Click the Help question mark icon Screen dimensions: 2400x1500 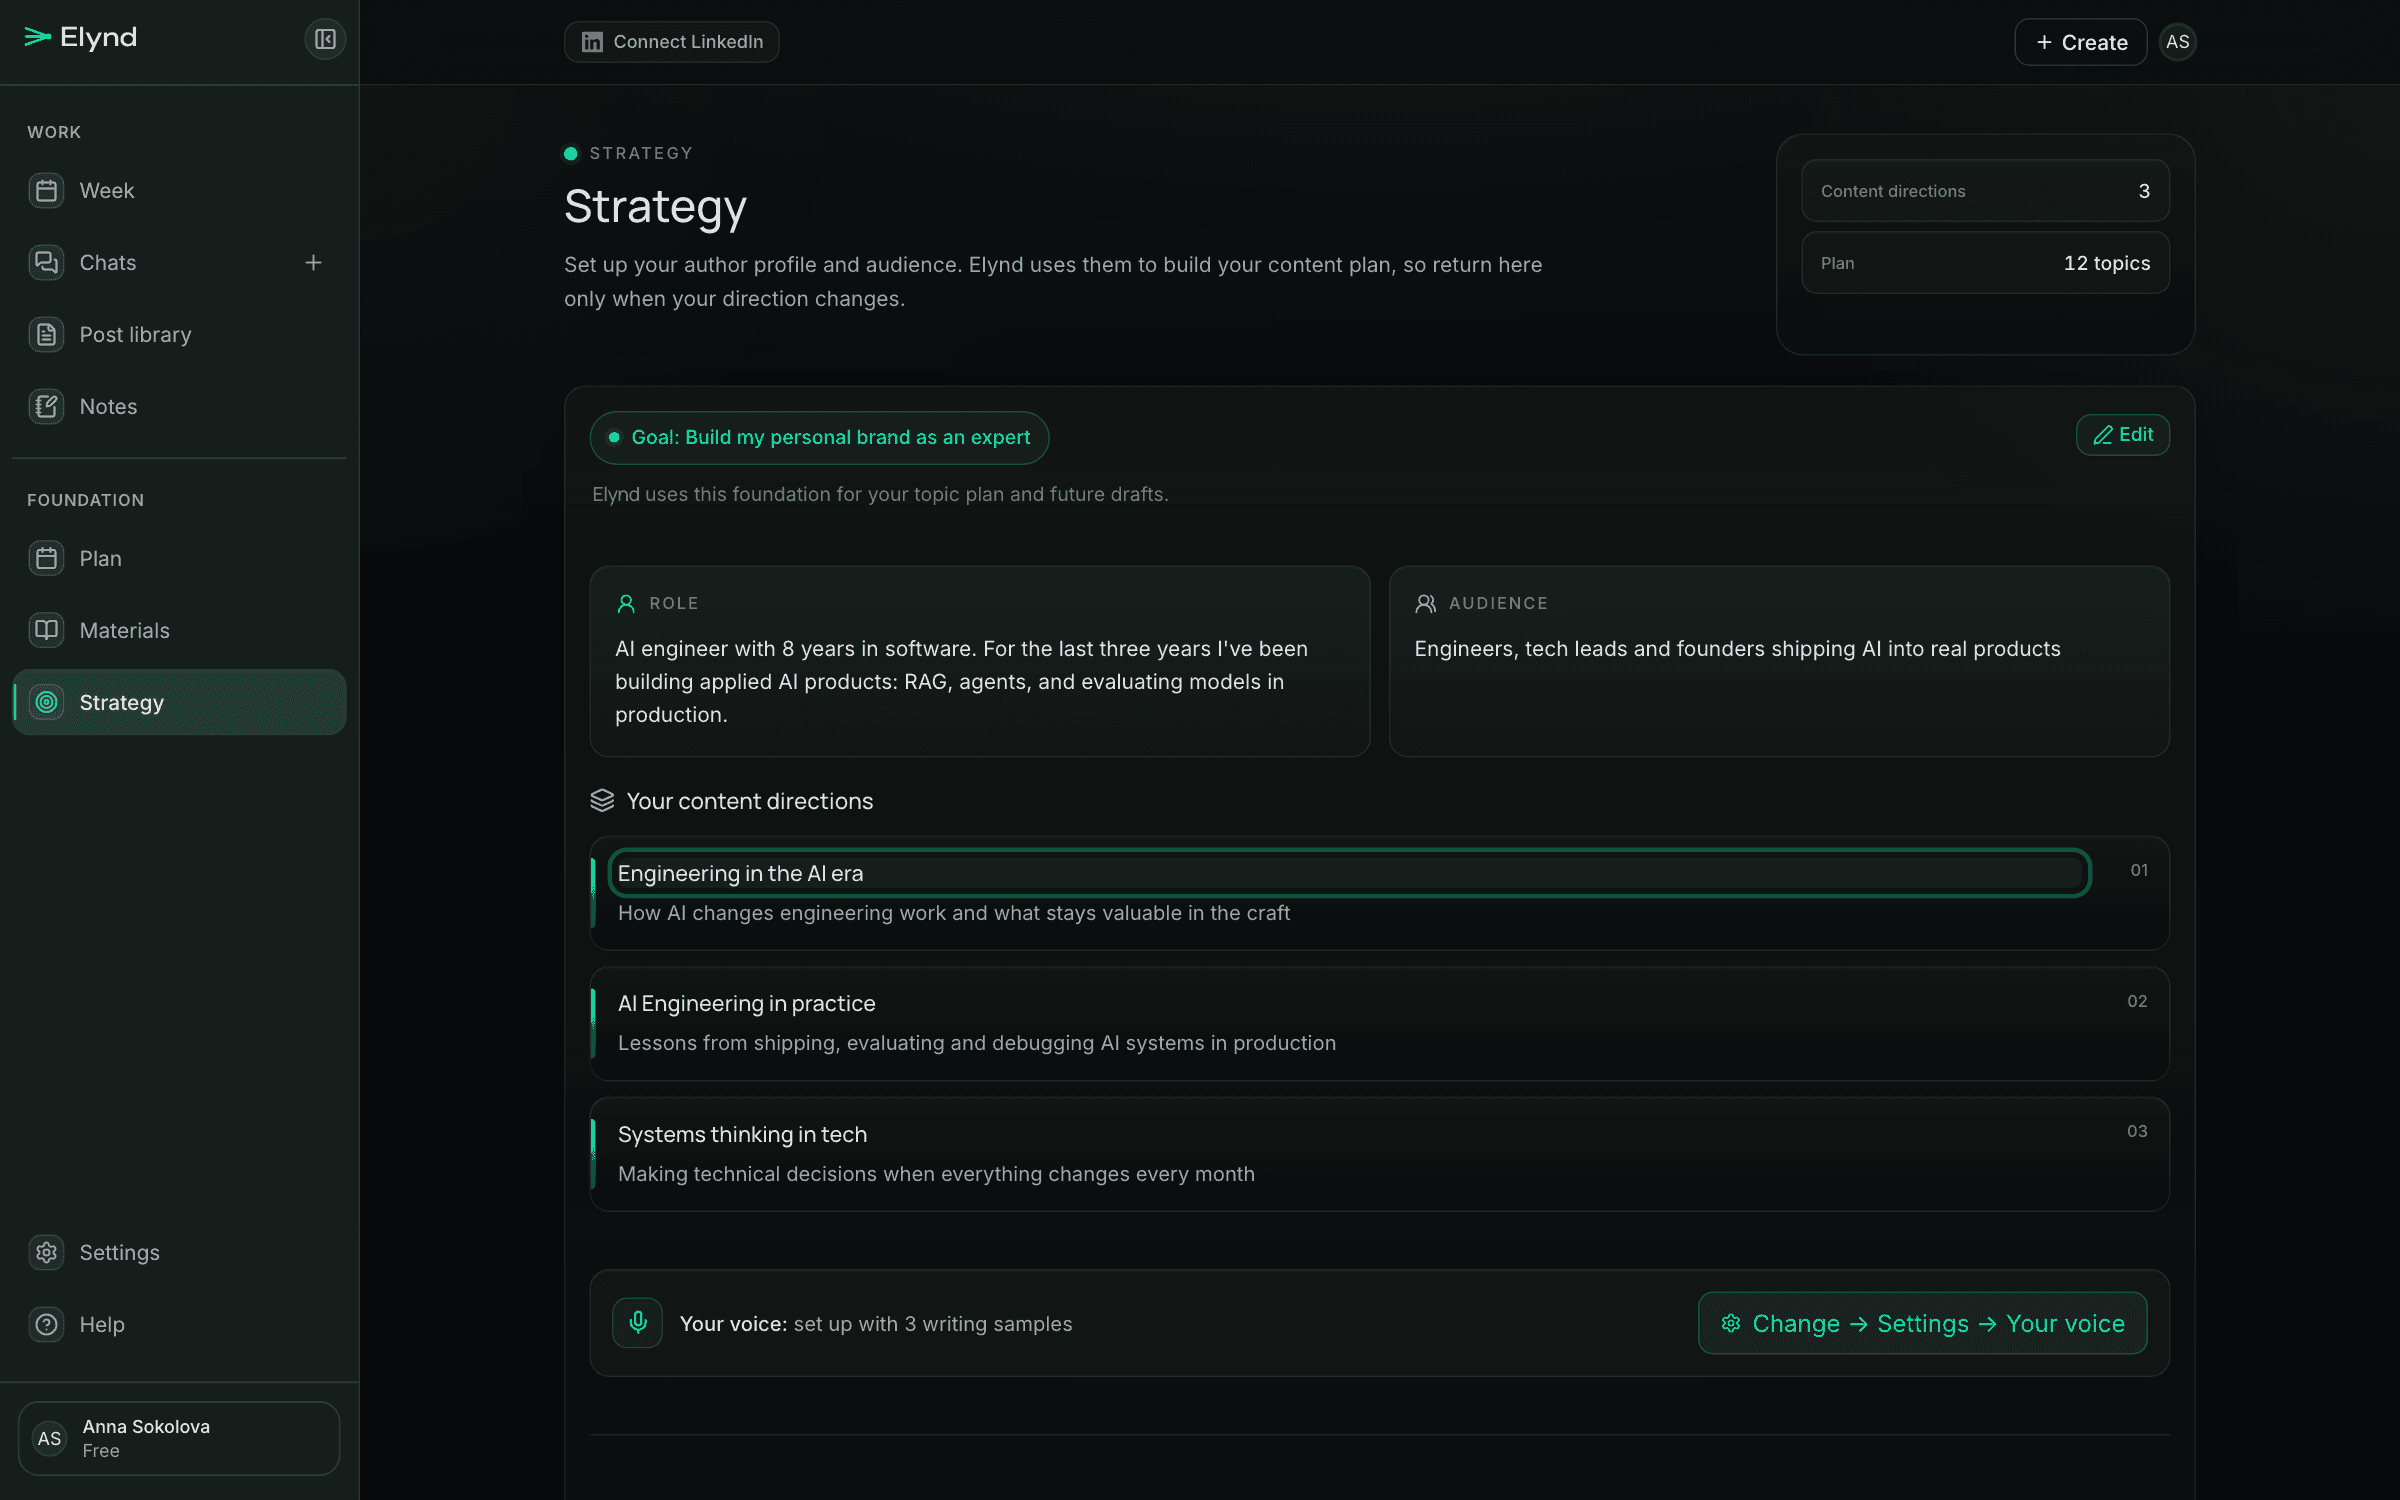pyautogui.click(x=46, y=1325)
